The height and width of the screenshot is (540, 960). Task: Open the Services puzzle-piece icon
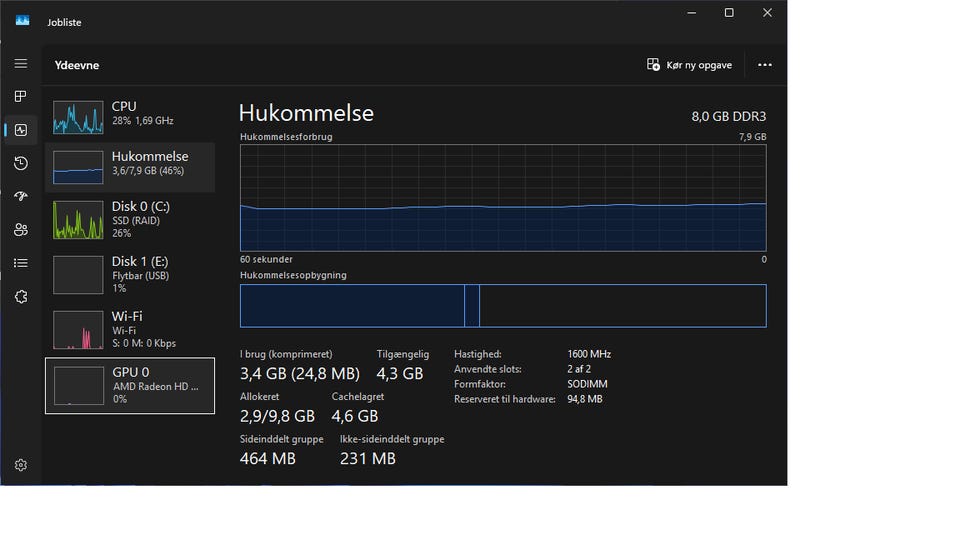click(21, 297)
